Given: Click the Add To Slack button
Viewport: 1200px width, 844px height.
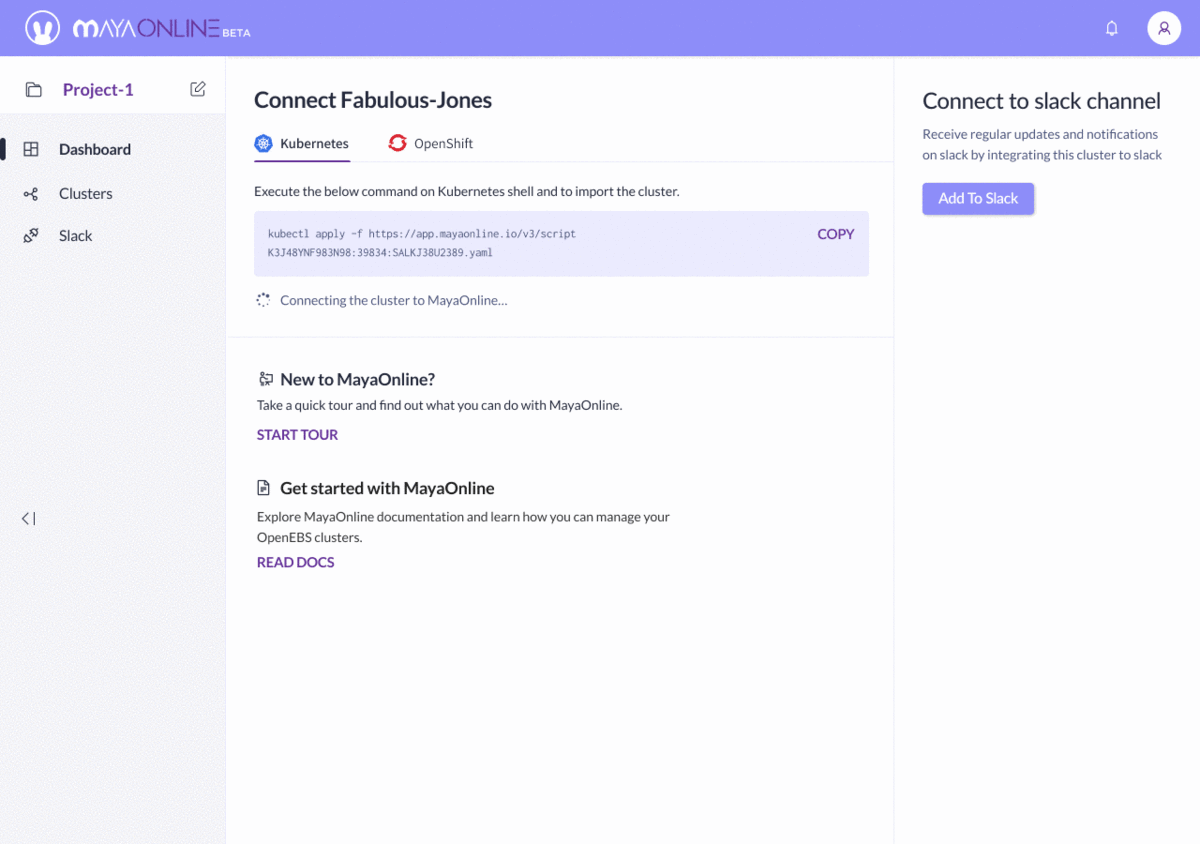Looking at the screenshot, I should 978,198.
